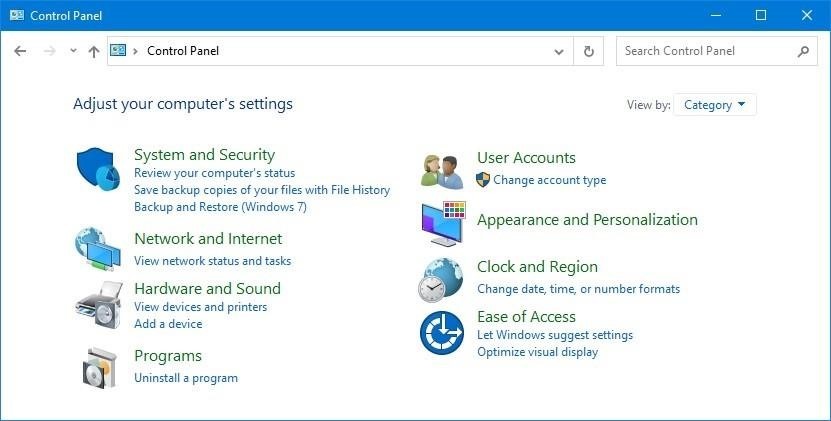Image resolution: width=831 pixels, height=421 pixels.
Task: Click Change date, time, or number formats
Action: pyautogui.click(x=578, y=289)
